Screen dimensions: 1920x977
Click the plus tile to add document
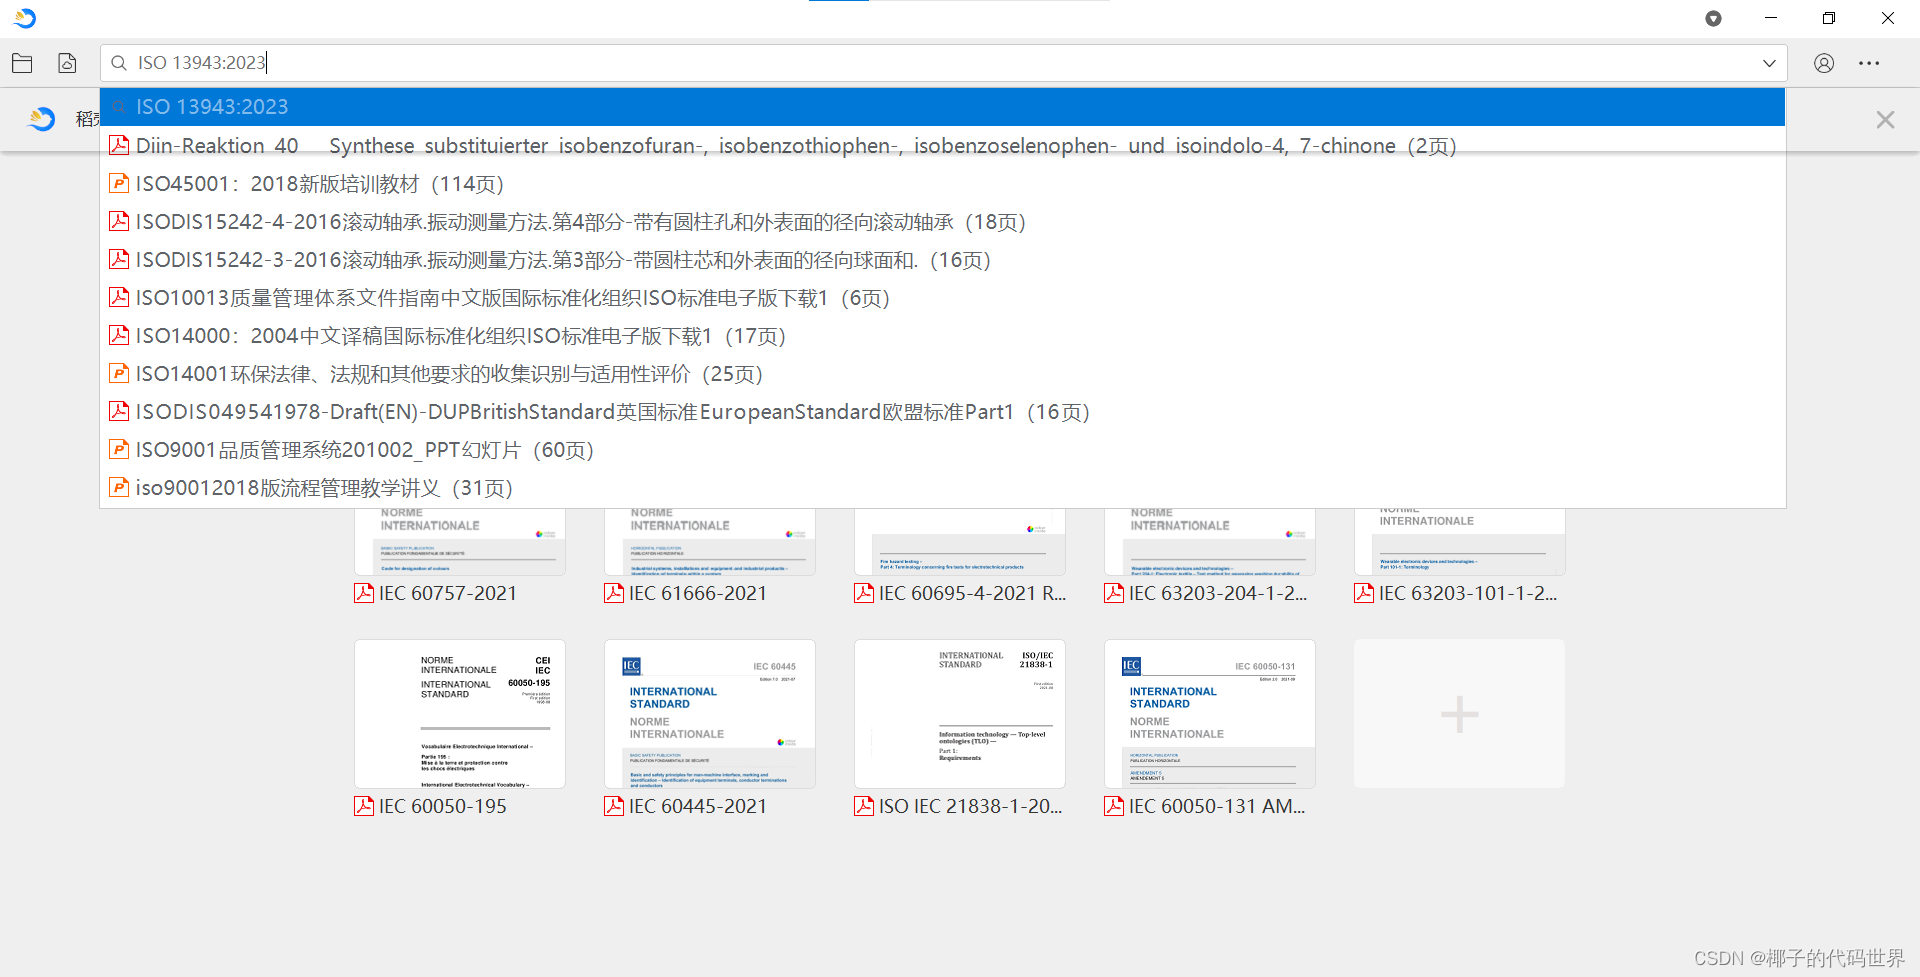pyautogui.click(x=1460, y=714)
